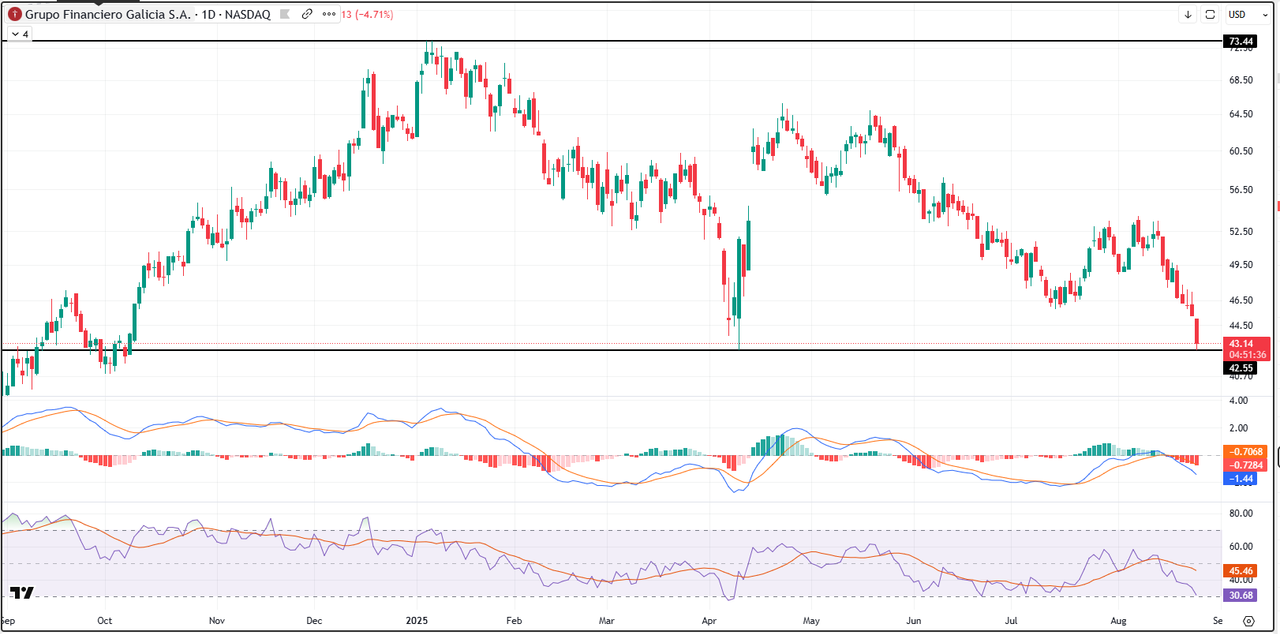This screenshot has width=1280, height=634.
Task: Click the chain link icon in legend
Action: pos(307,15)
